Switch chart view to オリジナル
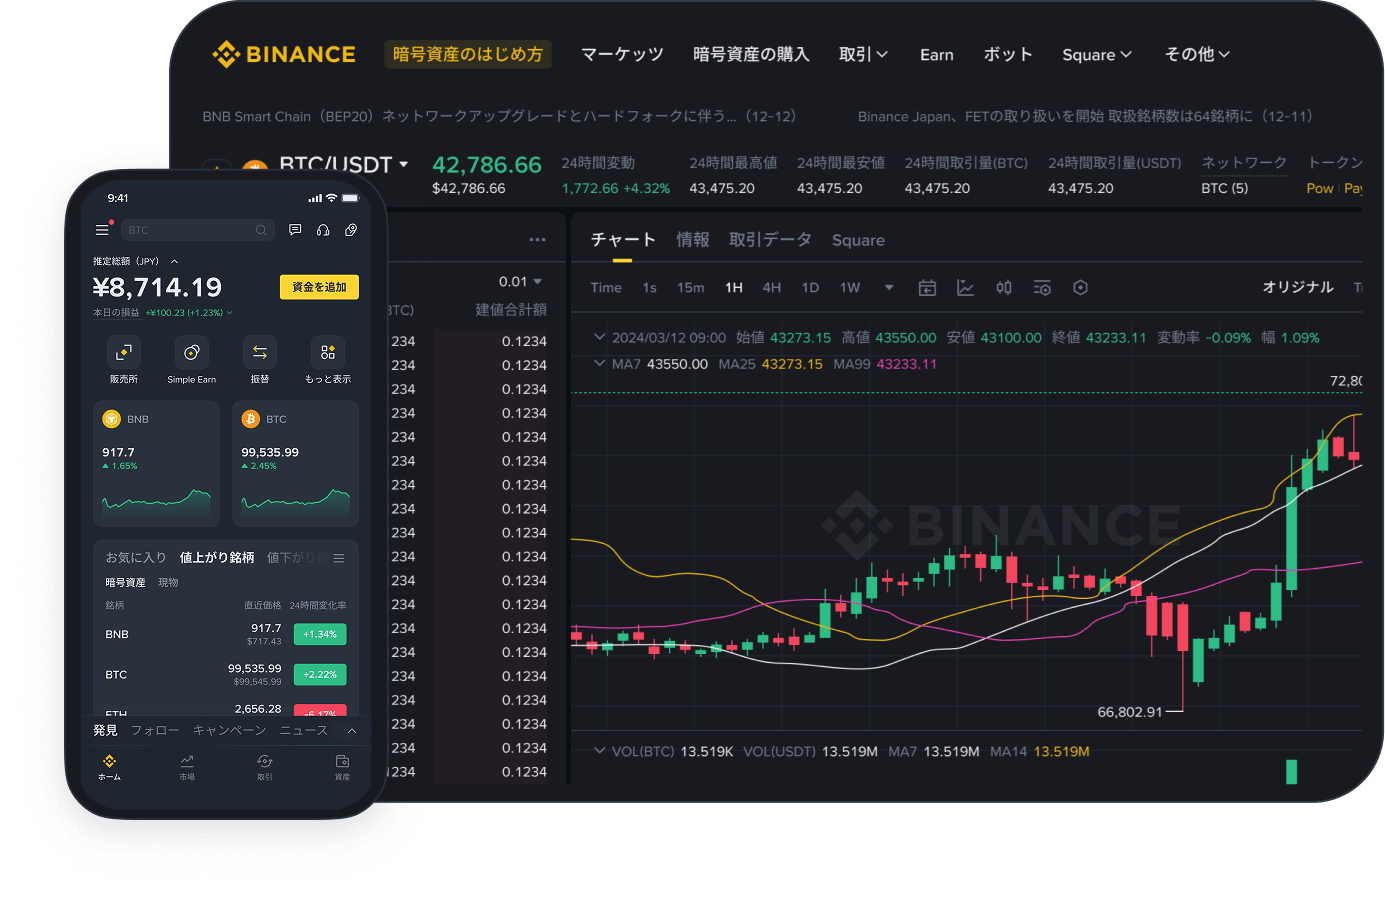Image resolution: width=1385 pixels, height=901 pixels. pos(1297,287)
